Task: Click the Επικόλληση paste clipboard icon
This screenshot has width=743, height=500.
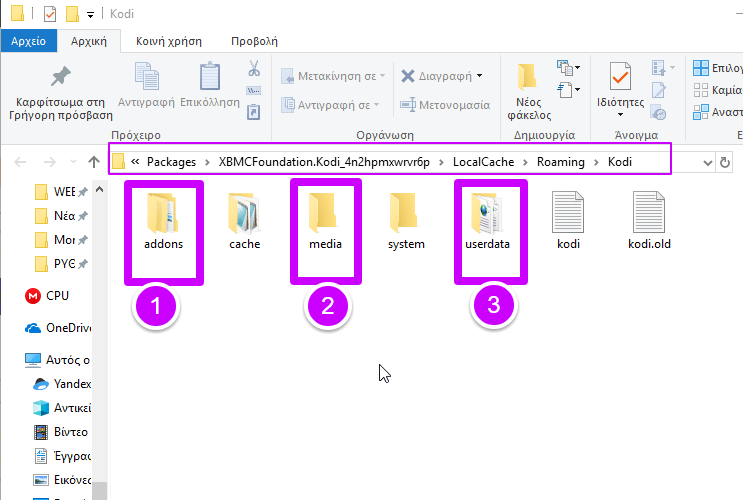Action: point(210,85)
